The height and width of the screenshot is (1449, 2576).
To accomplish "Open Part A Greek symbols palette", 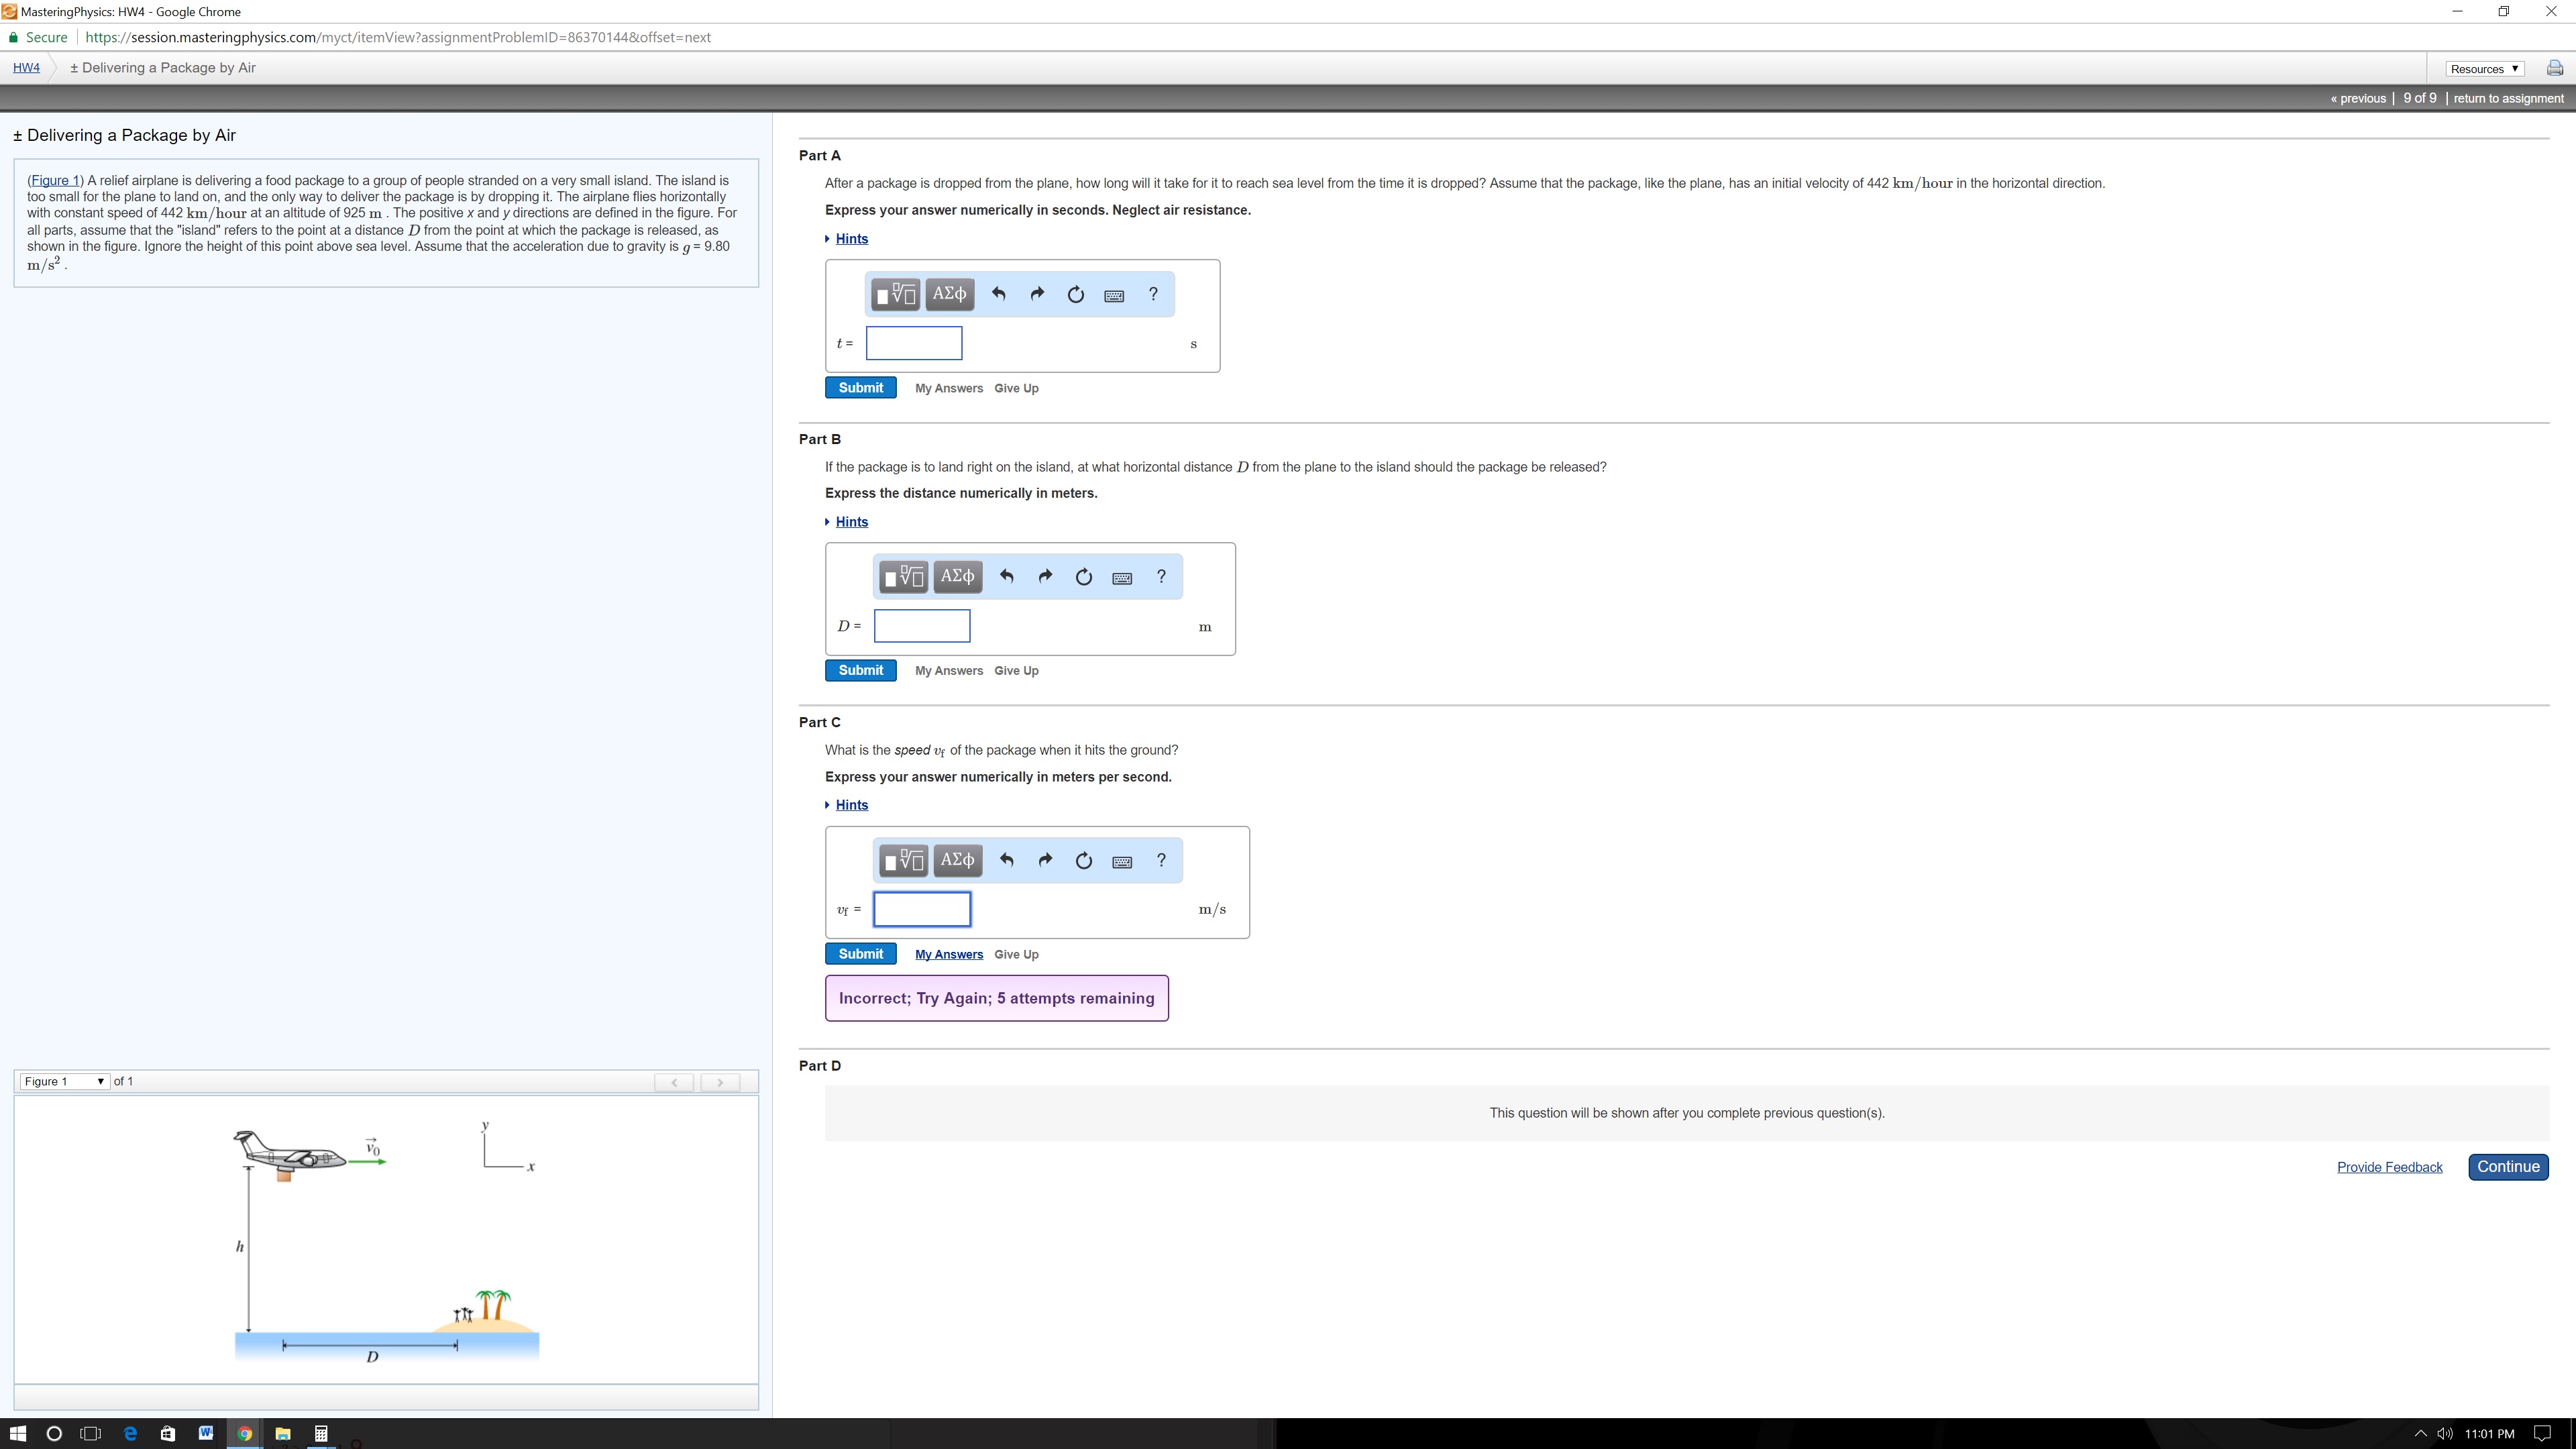I will tap(949, 294).
